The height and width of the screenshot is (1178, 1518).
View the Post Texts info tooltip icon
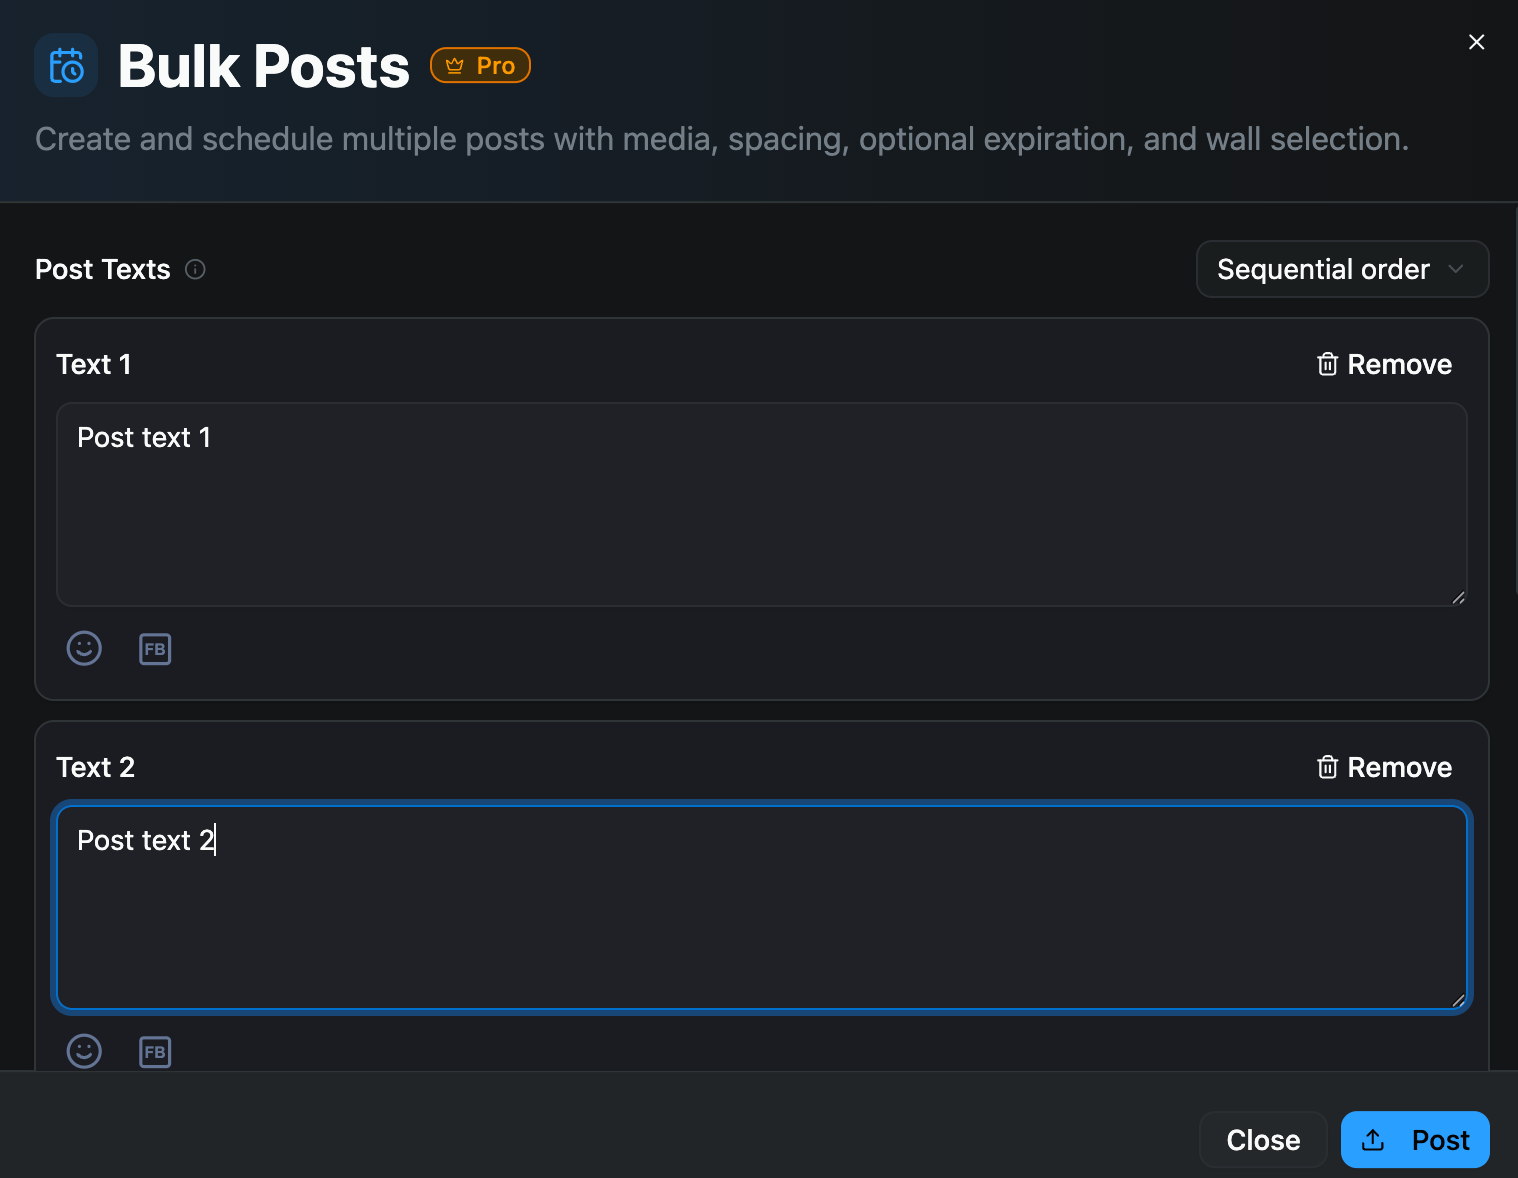coord(195,269)
